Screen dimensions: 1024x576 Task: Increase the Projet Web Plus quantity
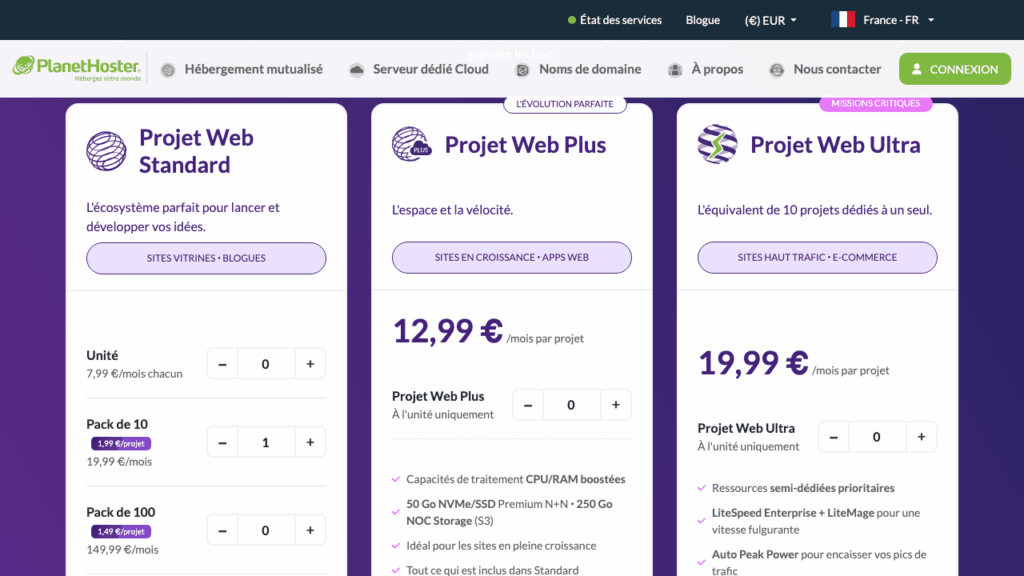[x=616, y=405]
